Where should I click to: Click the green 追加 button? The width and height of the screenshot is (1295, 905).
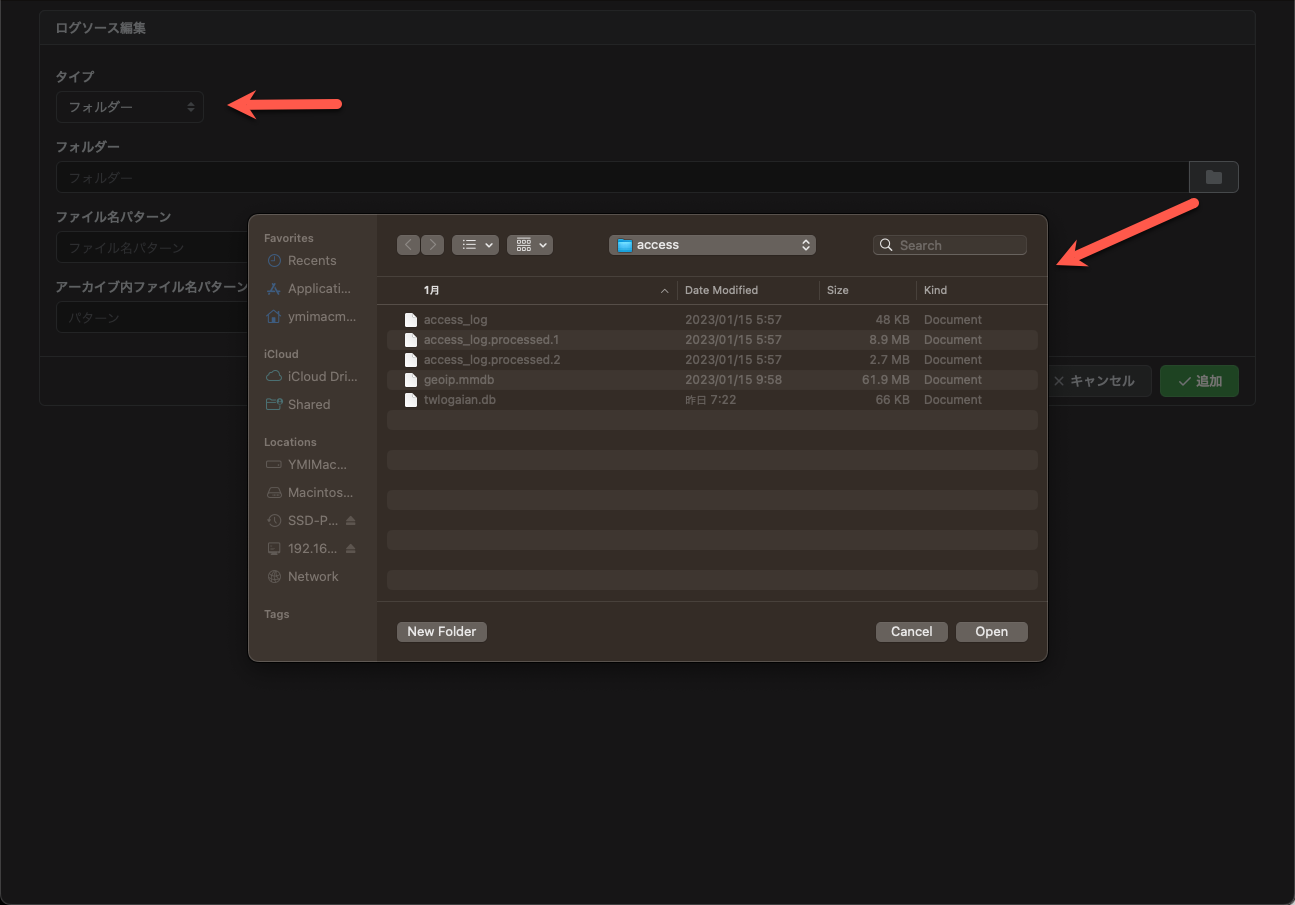click(1199, 381)
